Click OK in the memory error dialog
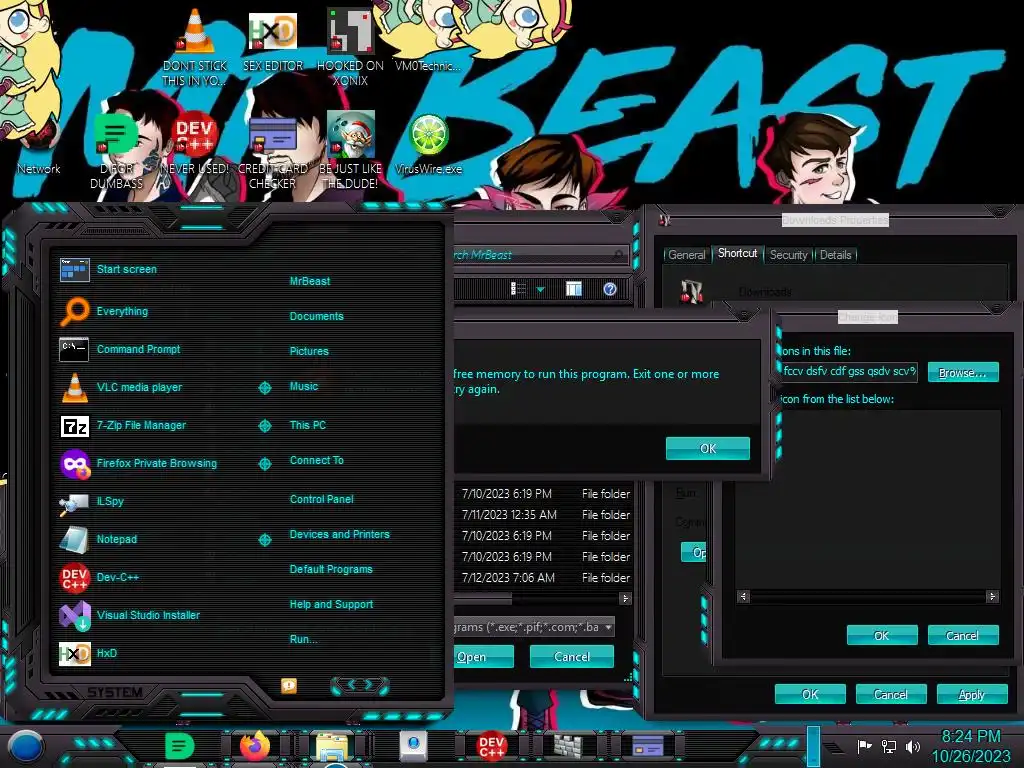The height and width of the screenshot is (768, 1024). pyautogui.click(x=707, y=449)
